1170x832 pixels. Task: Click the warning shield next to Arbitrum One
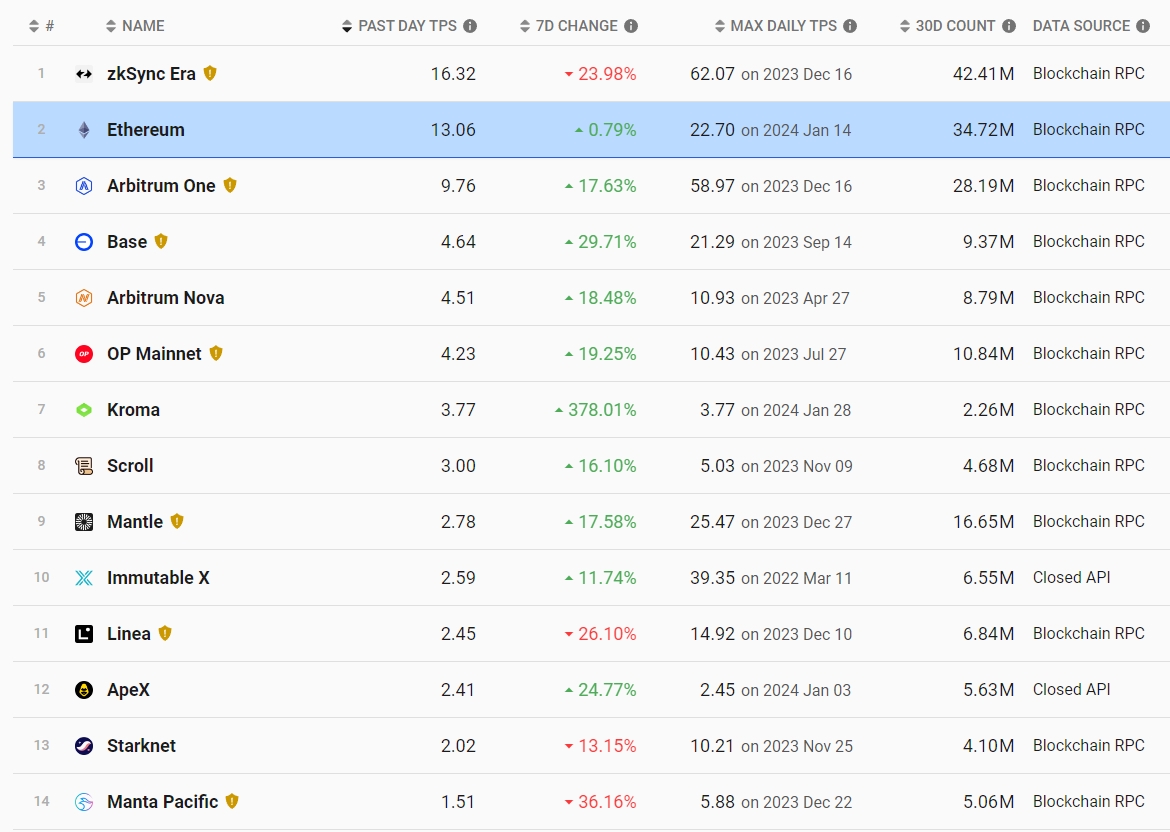230,185
